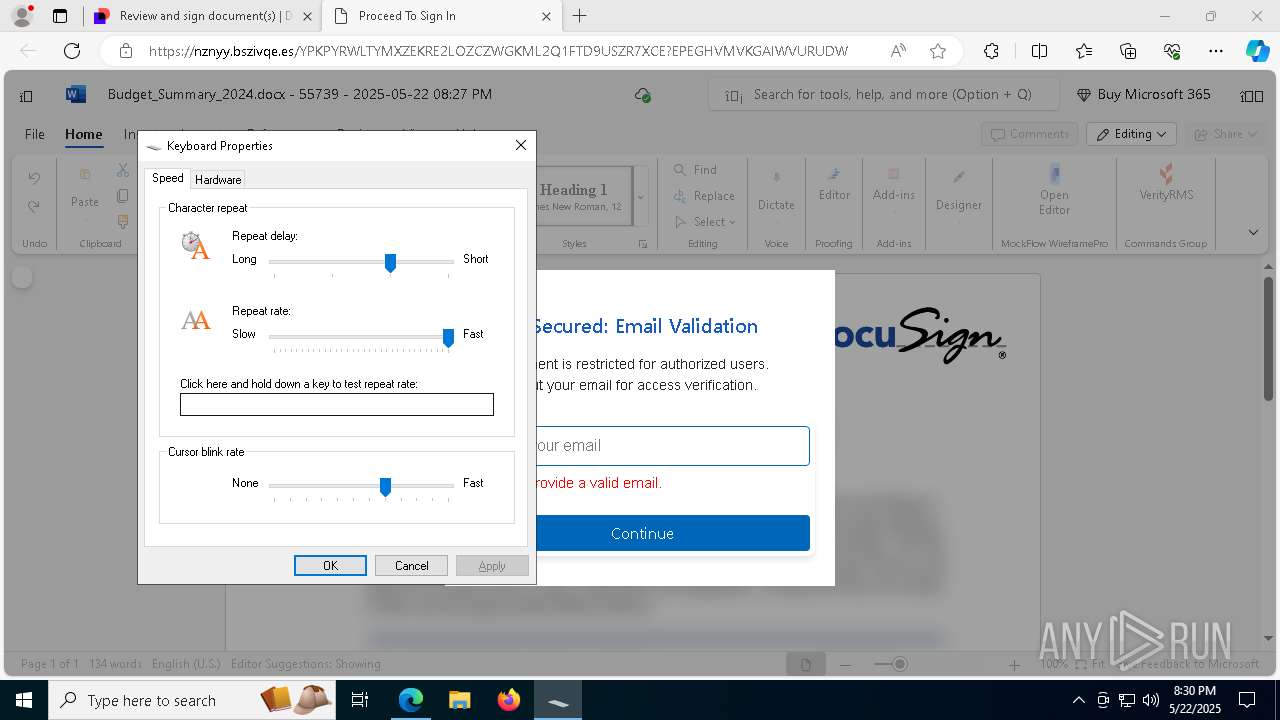Click the Undo arrow in ribbon
The height and width of the screenshot is (720, 1280).
coord(34,178)
